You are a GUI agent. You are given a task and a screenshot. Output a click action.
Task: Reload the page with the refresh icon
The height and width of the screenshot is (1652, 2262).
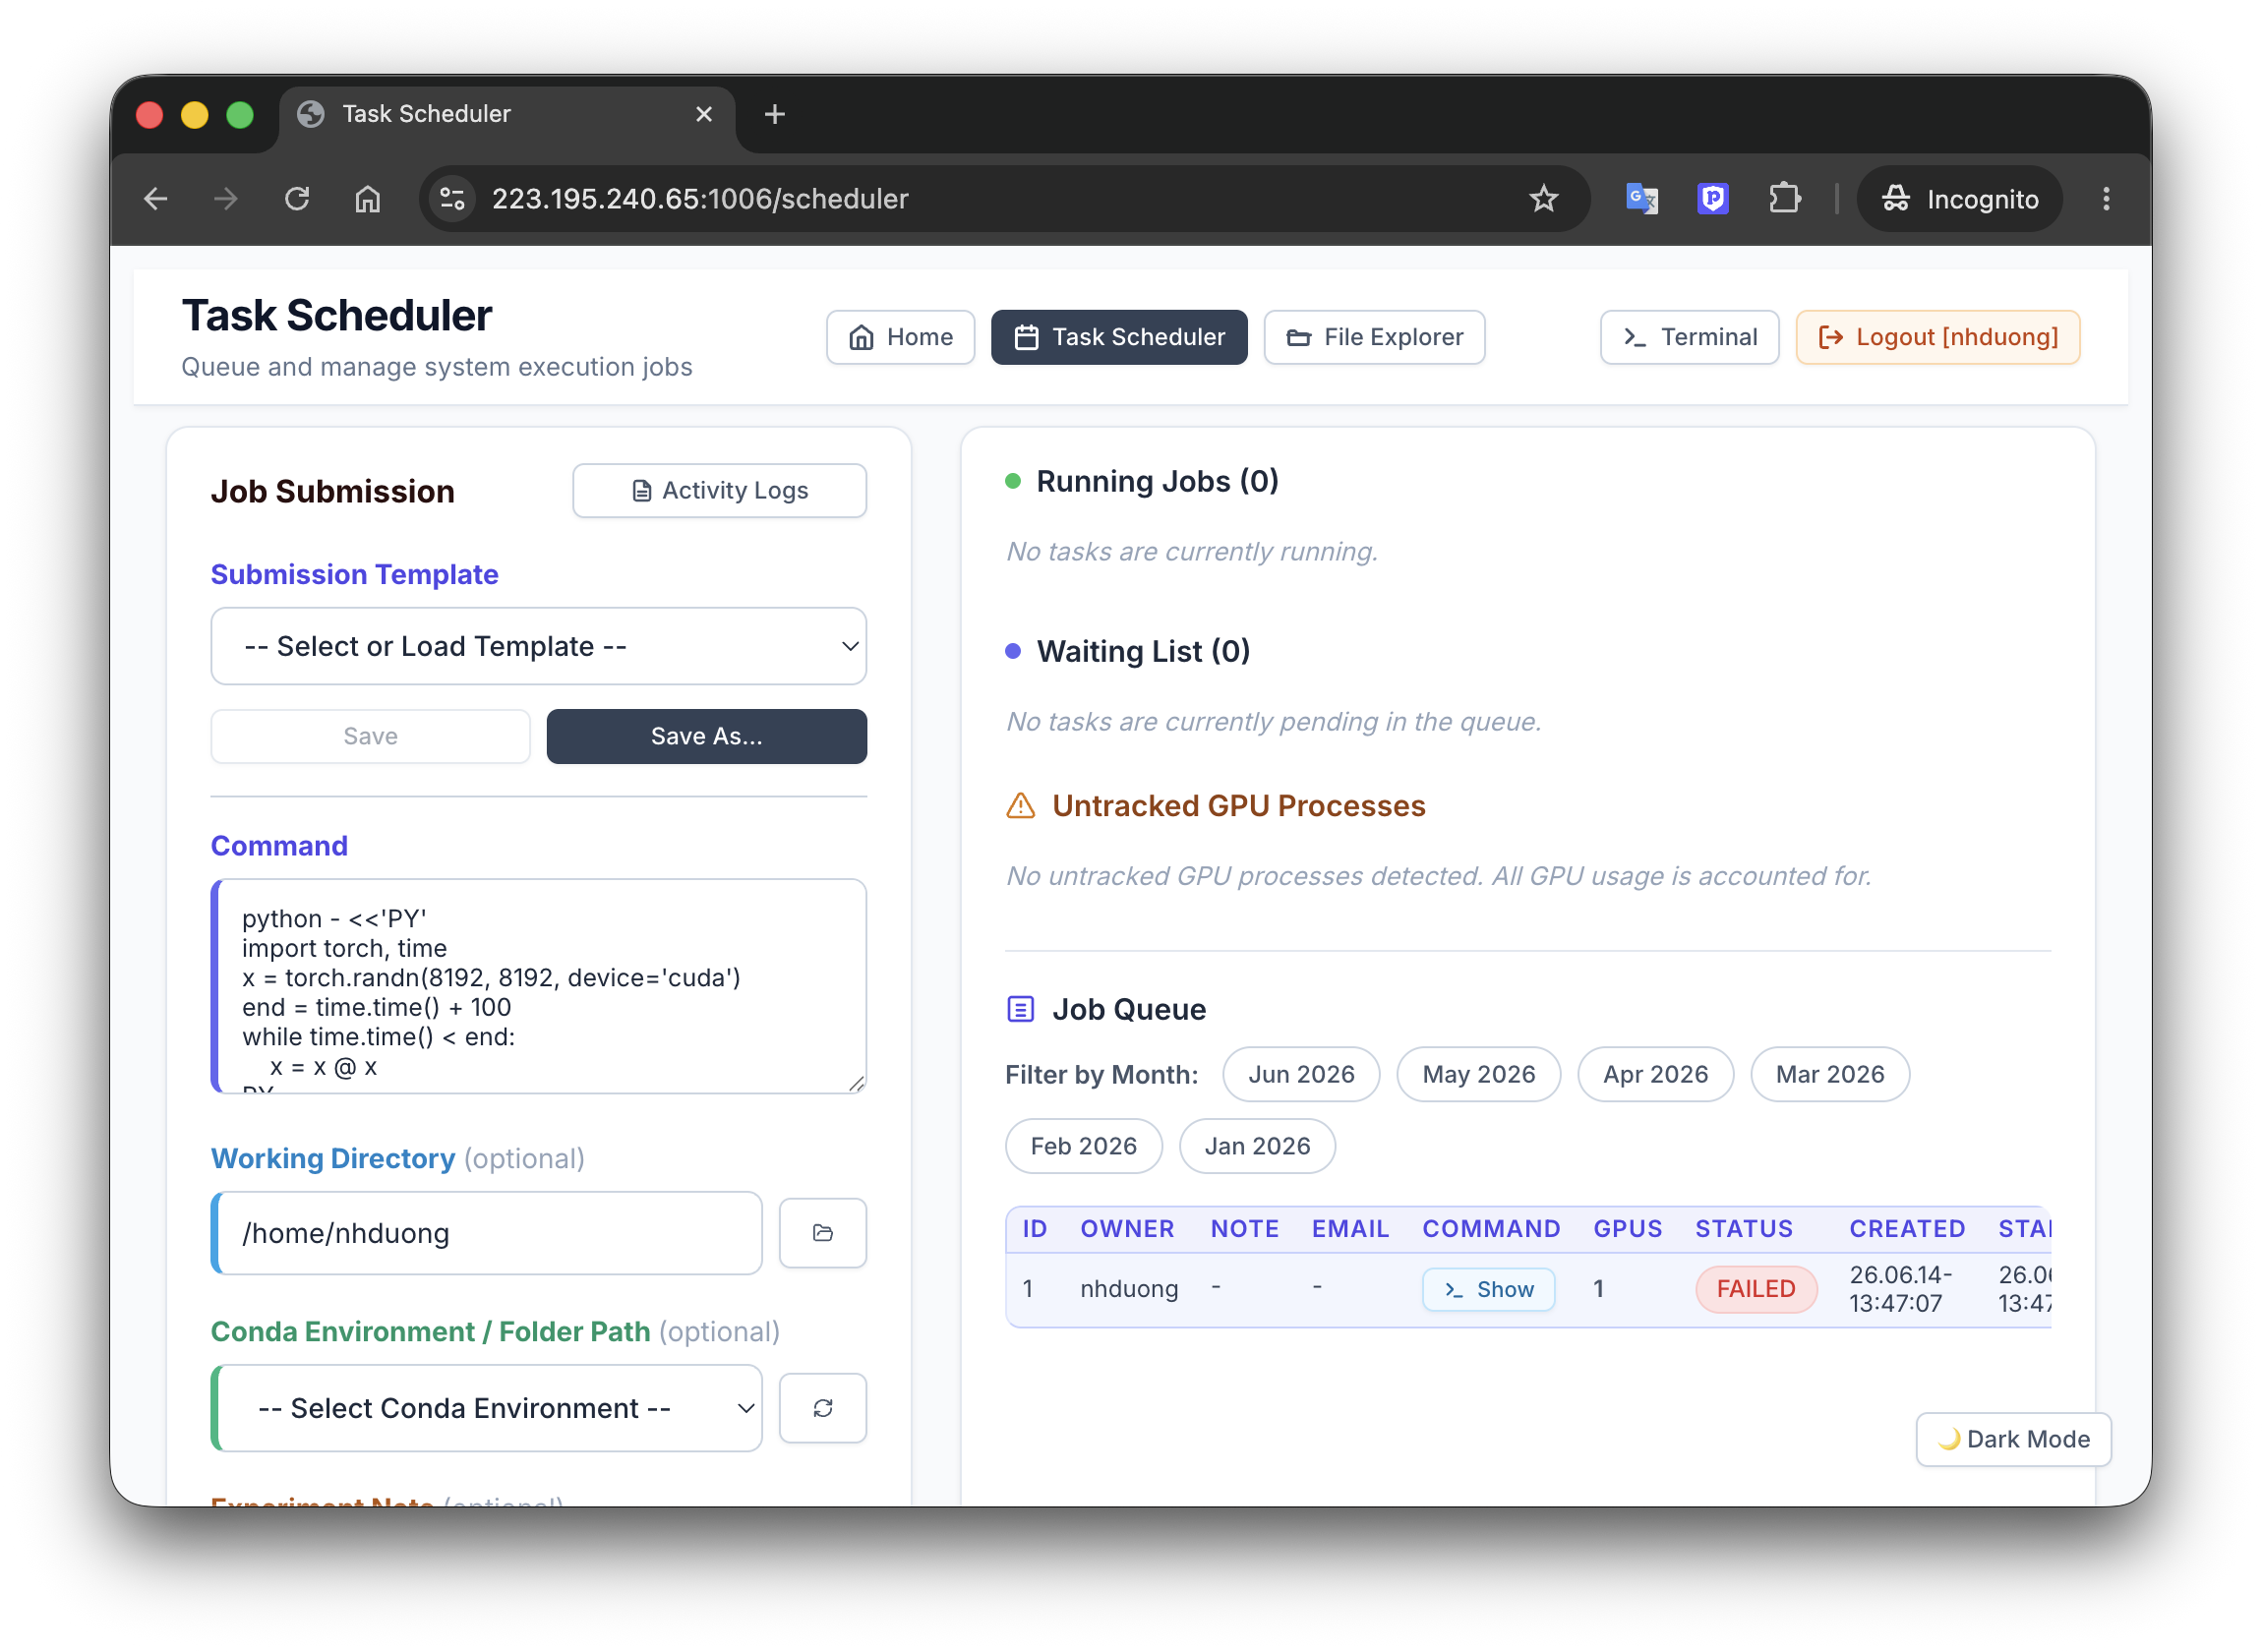click(x=297, y=199)
